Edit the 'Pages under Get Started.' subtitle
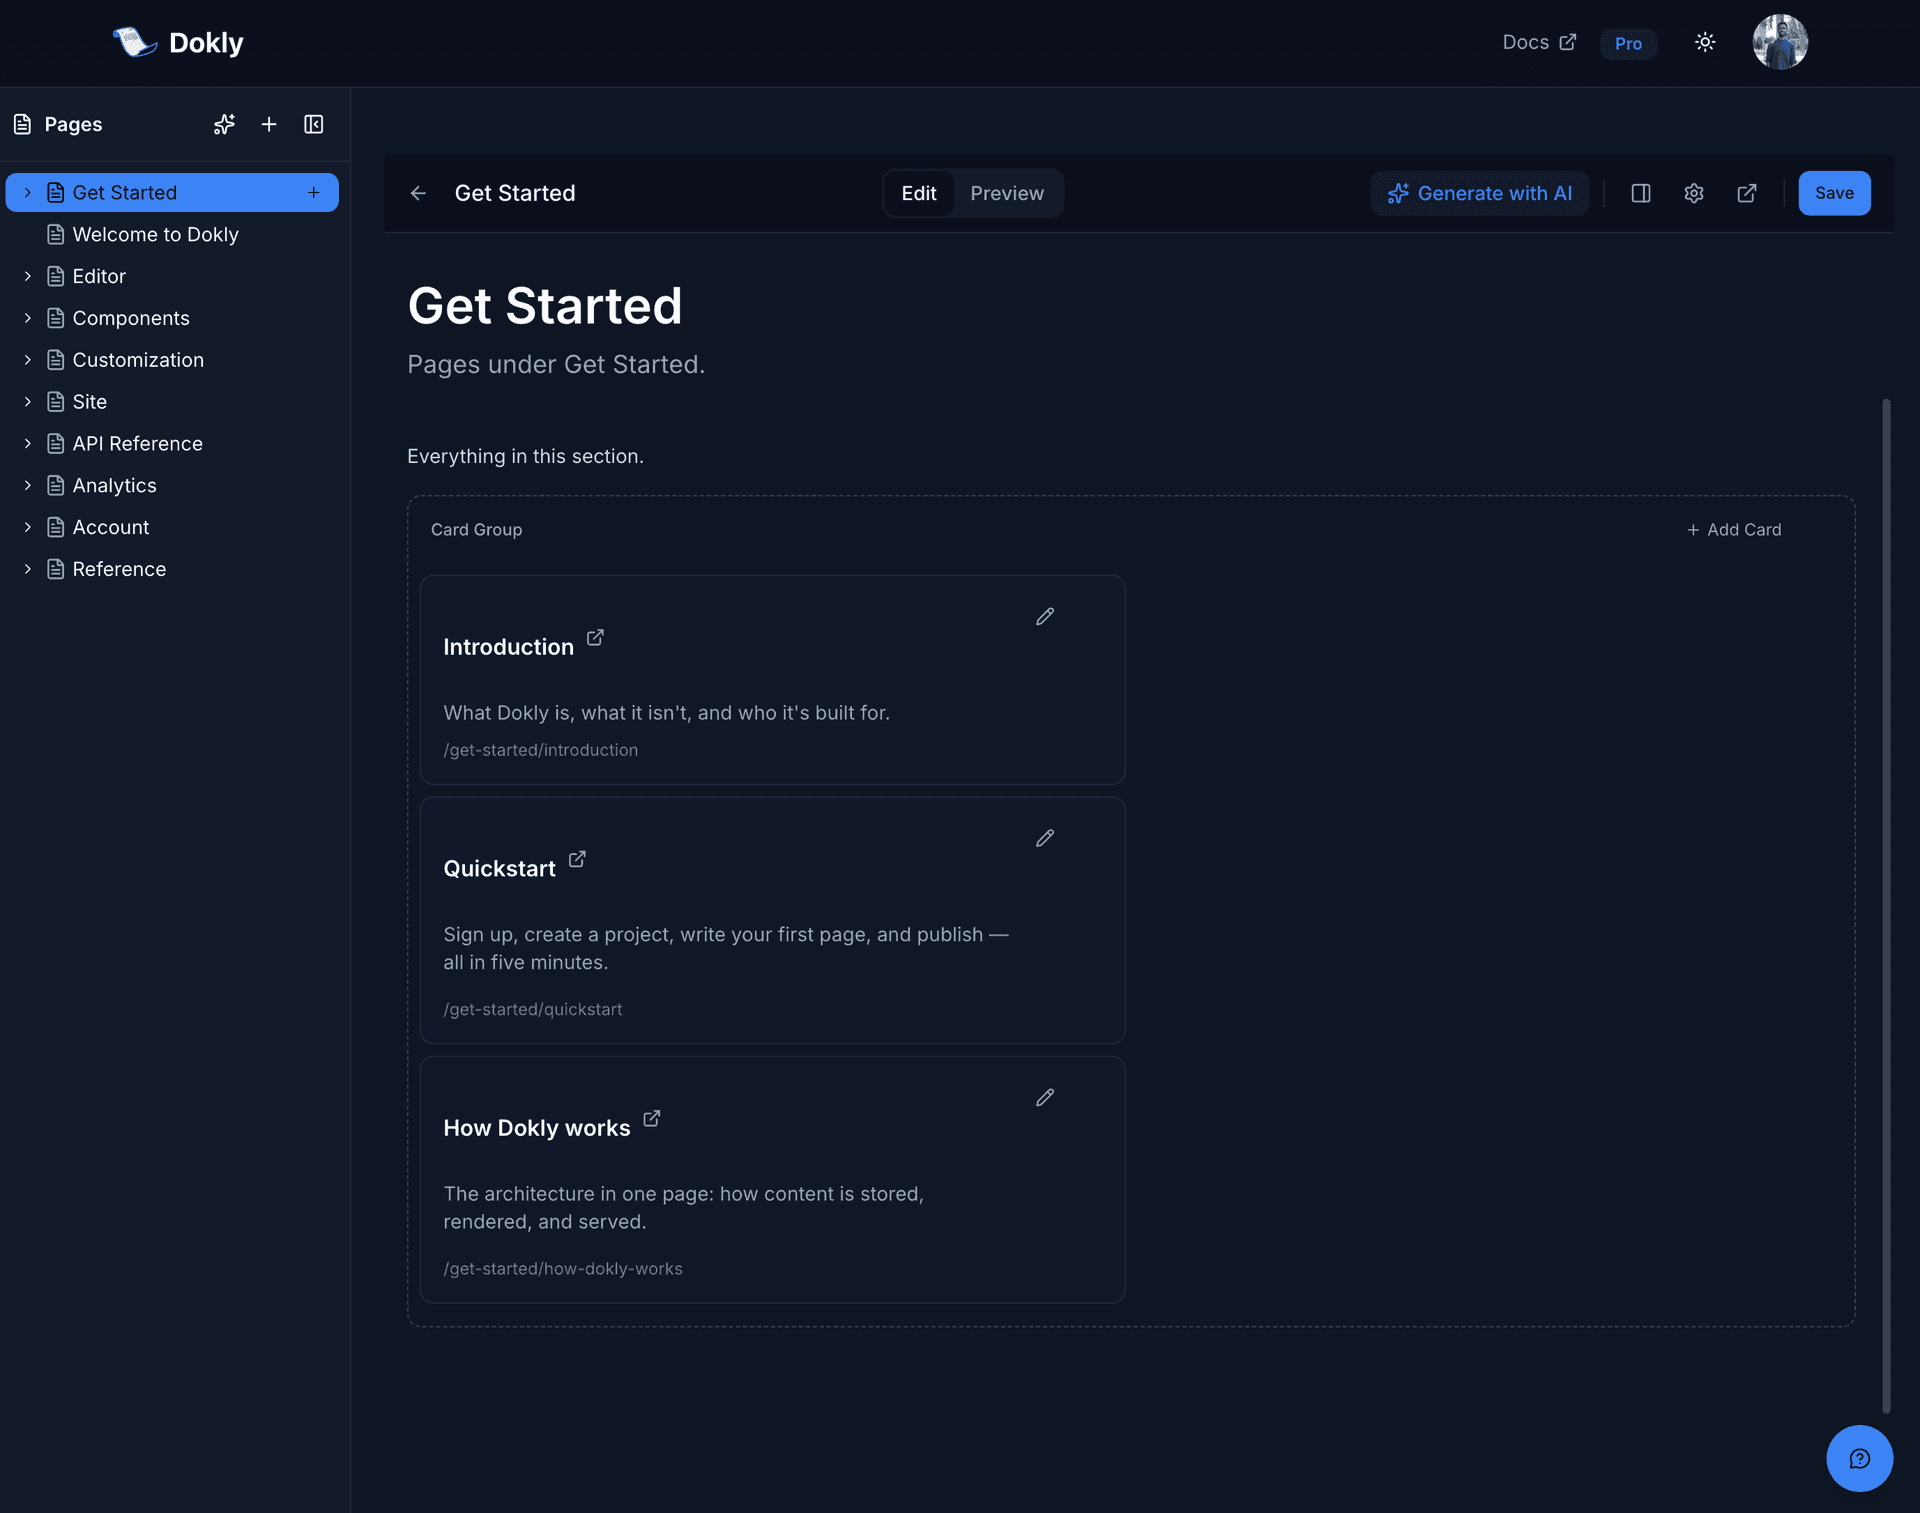Image resolution: width=1920 pixels, height=1513 pixels. click(556, 364)
